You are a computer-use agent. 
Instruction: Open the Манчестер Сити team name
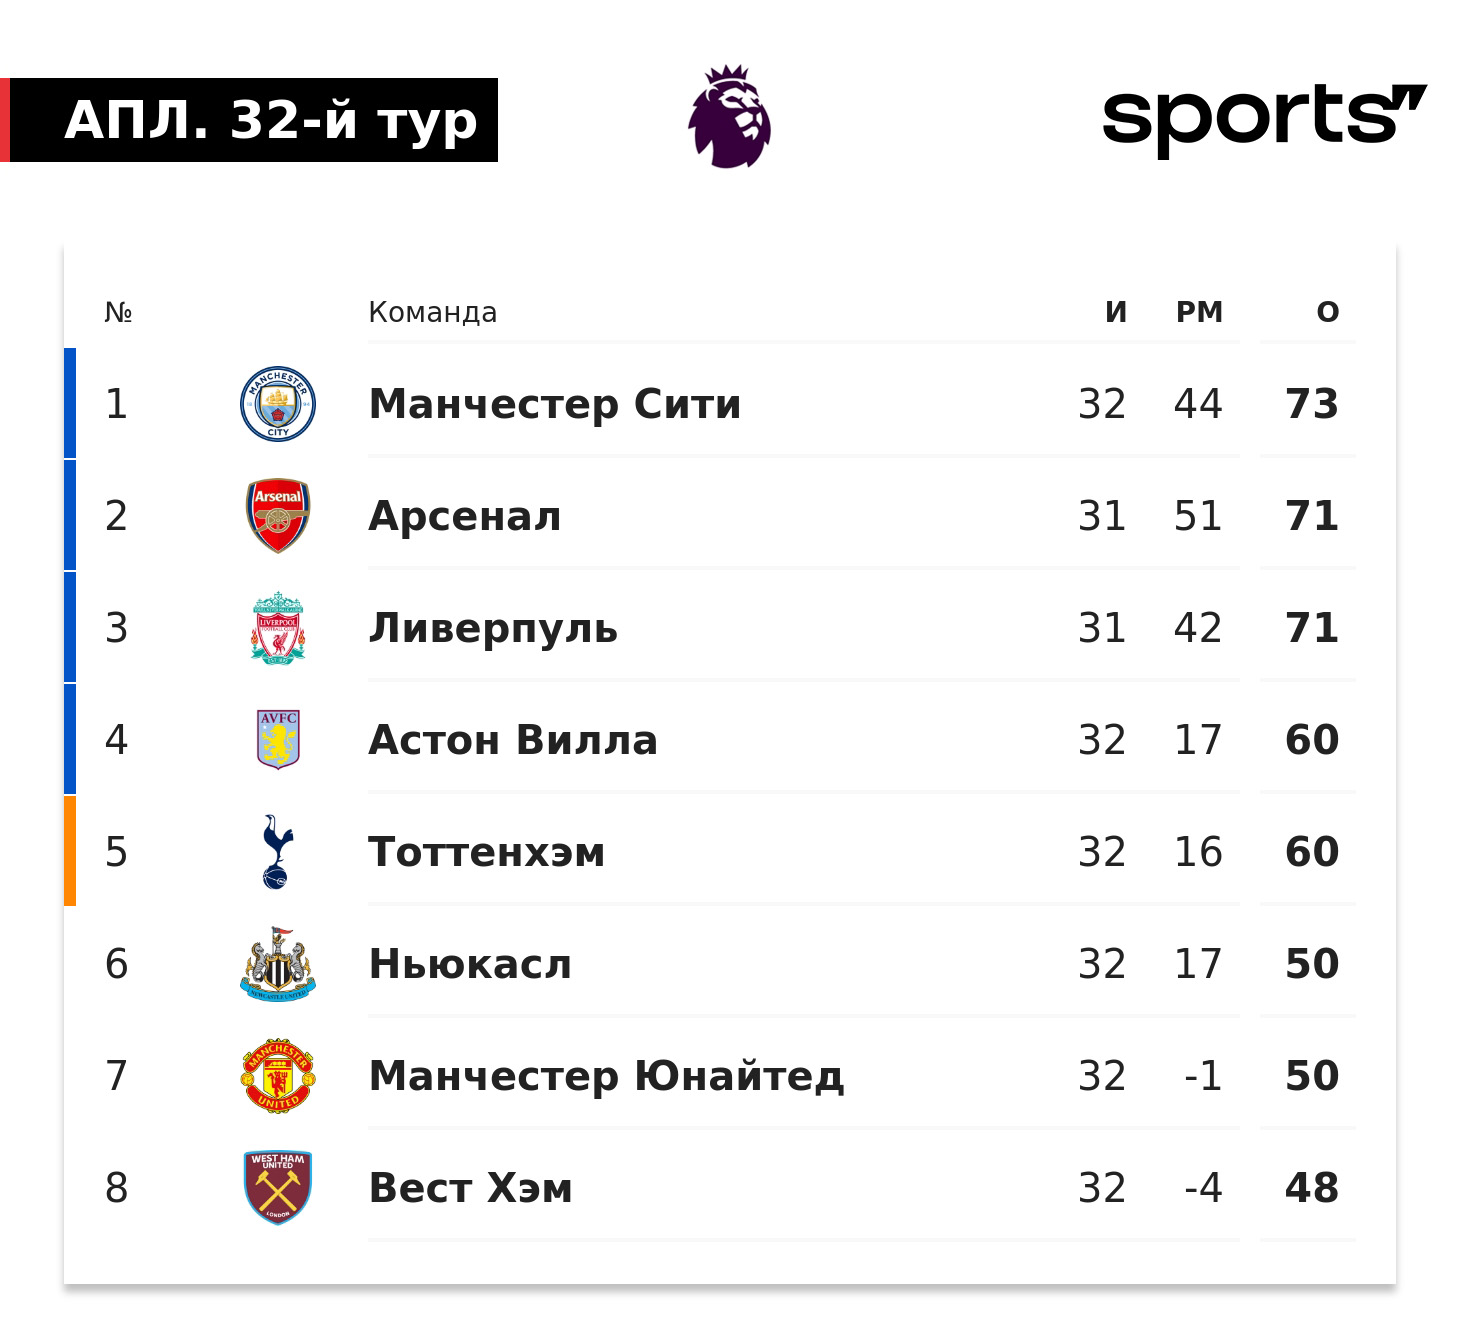tap(555, 404)
